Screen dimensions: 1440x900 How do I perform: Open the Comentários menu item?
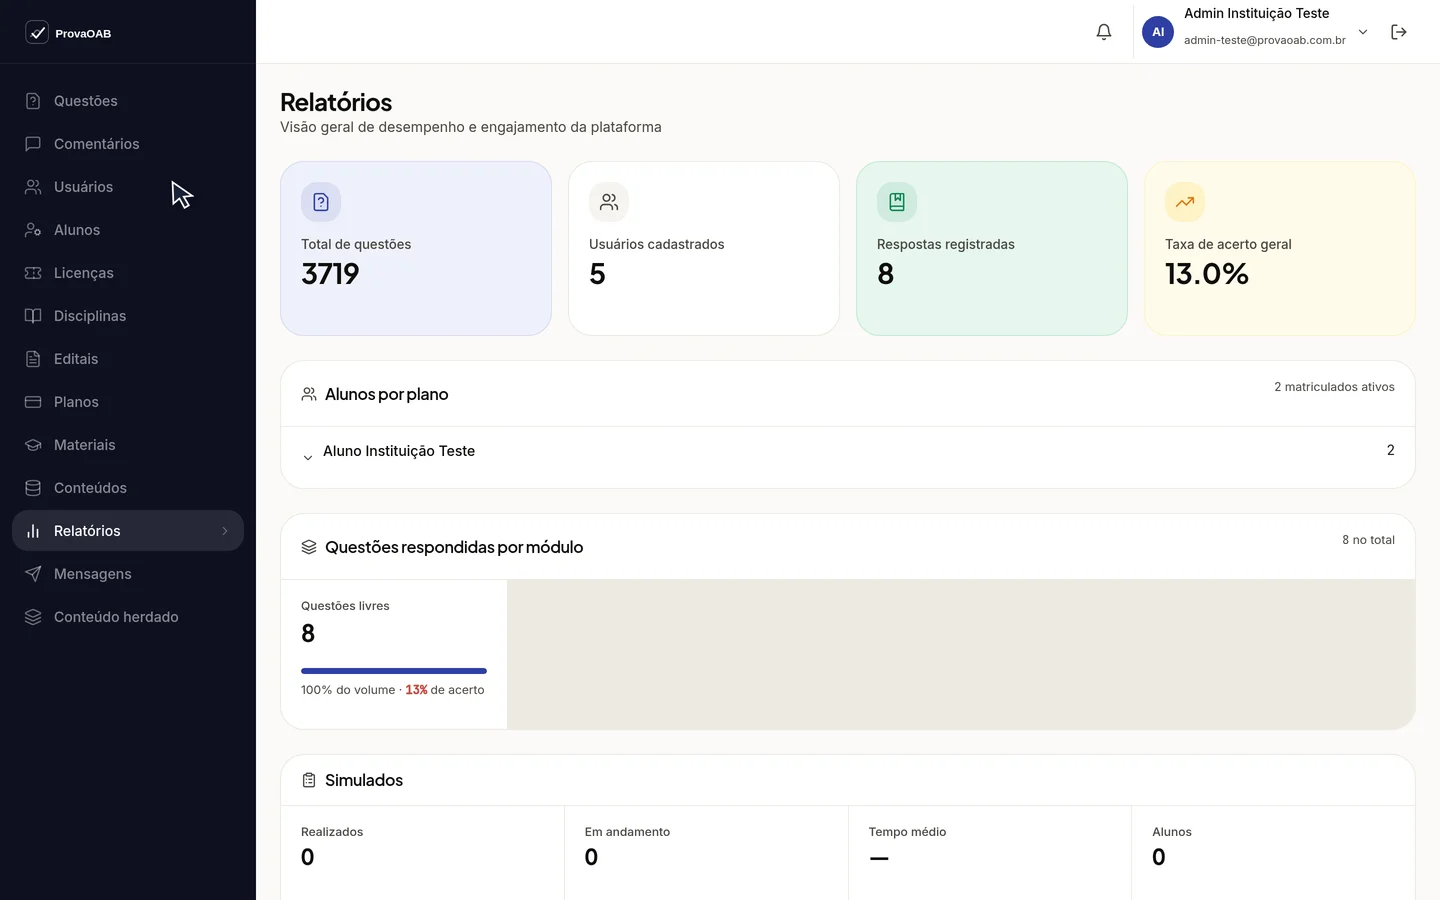pyautogui.click(x=128, y=144)
